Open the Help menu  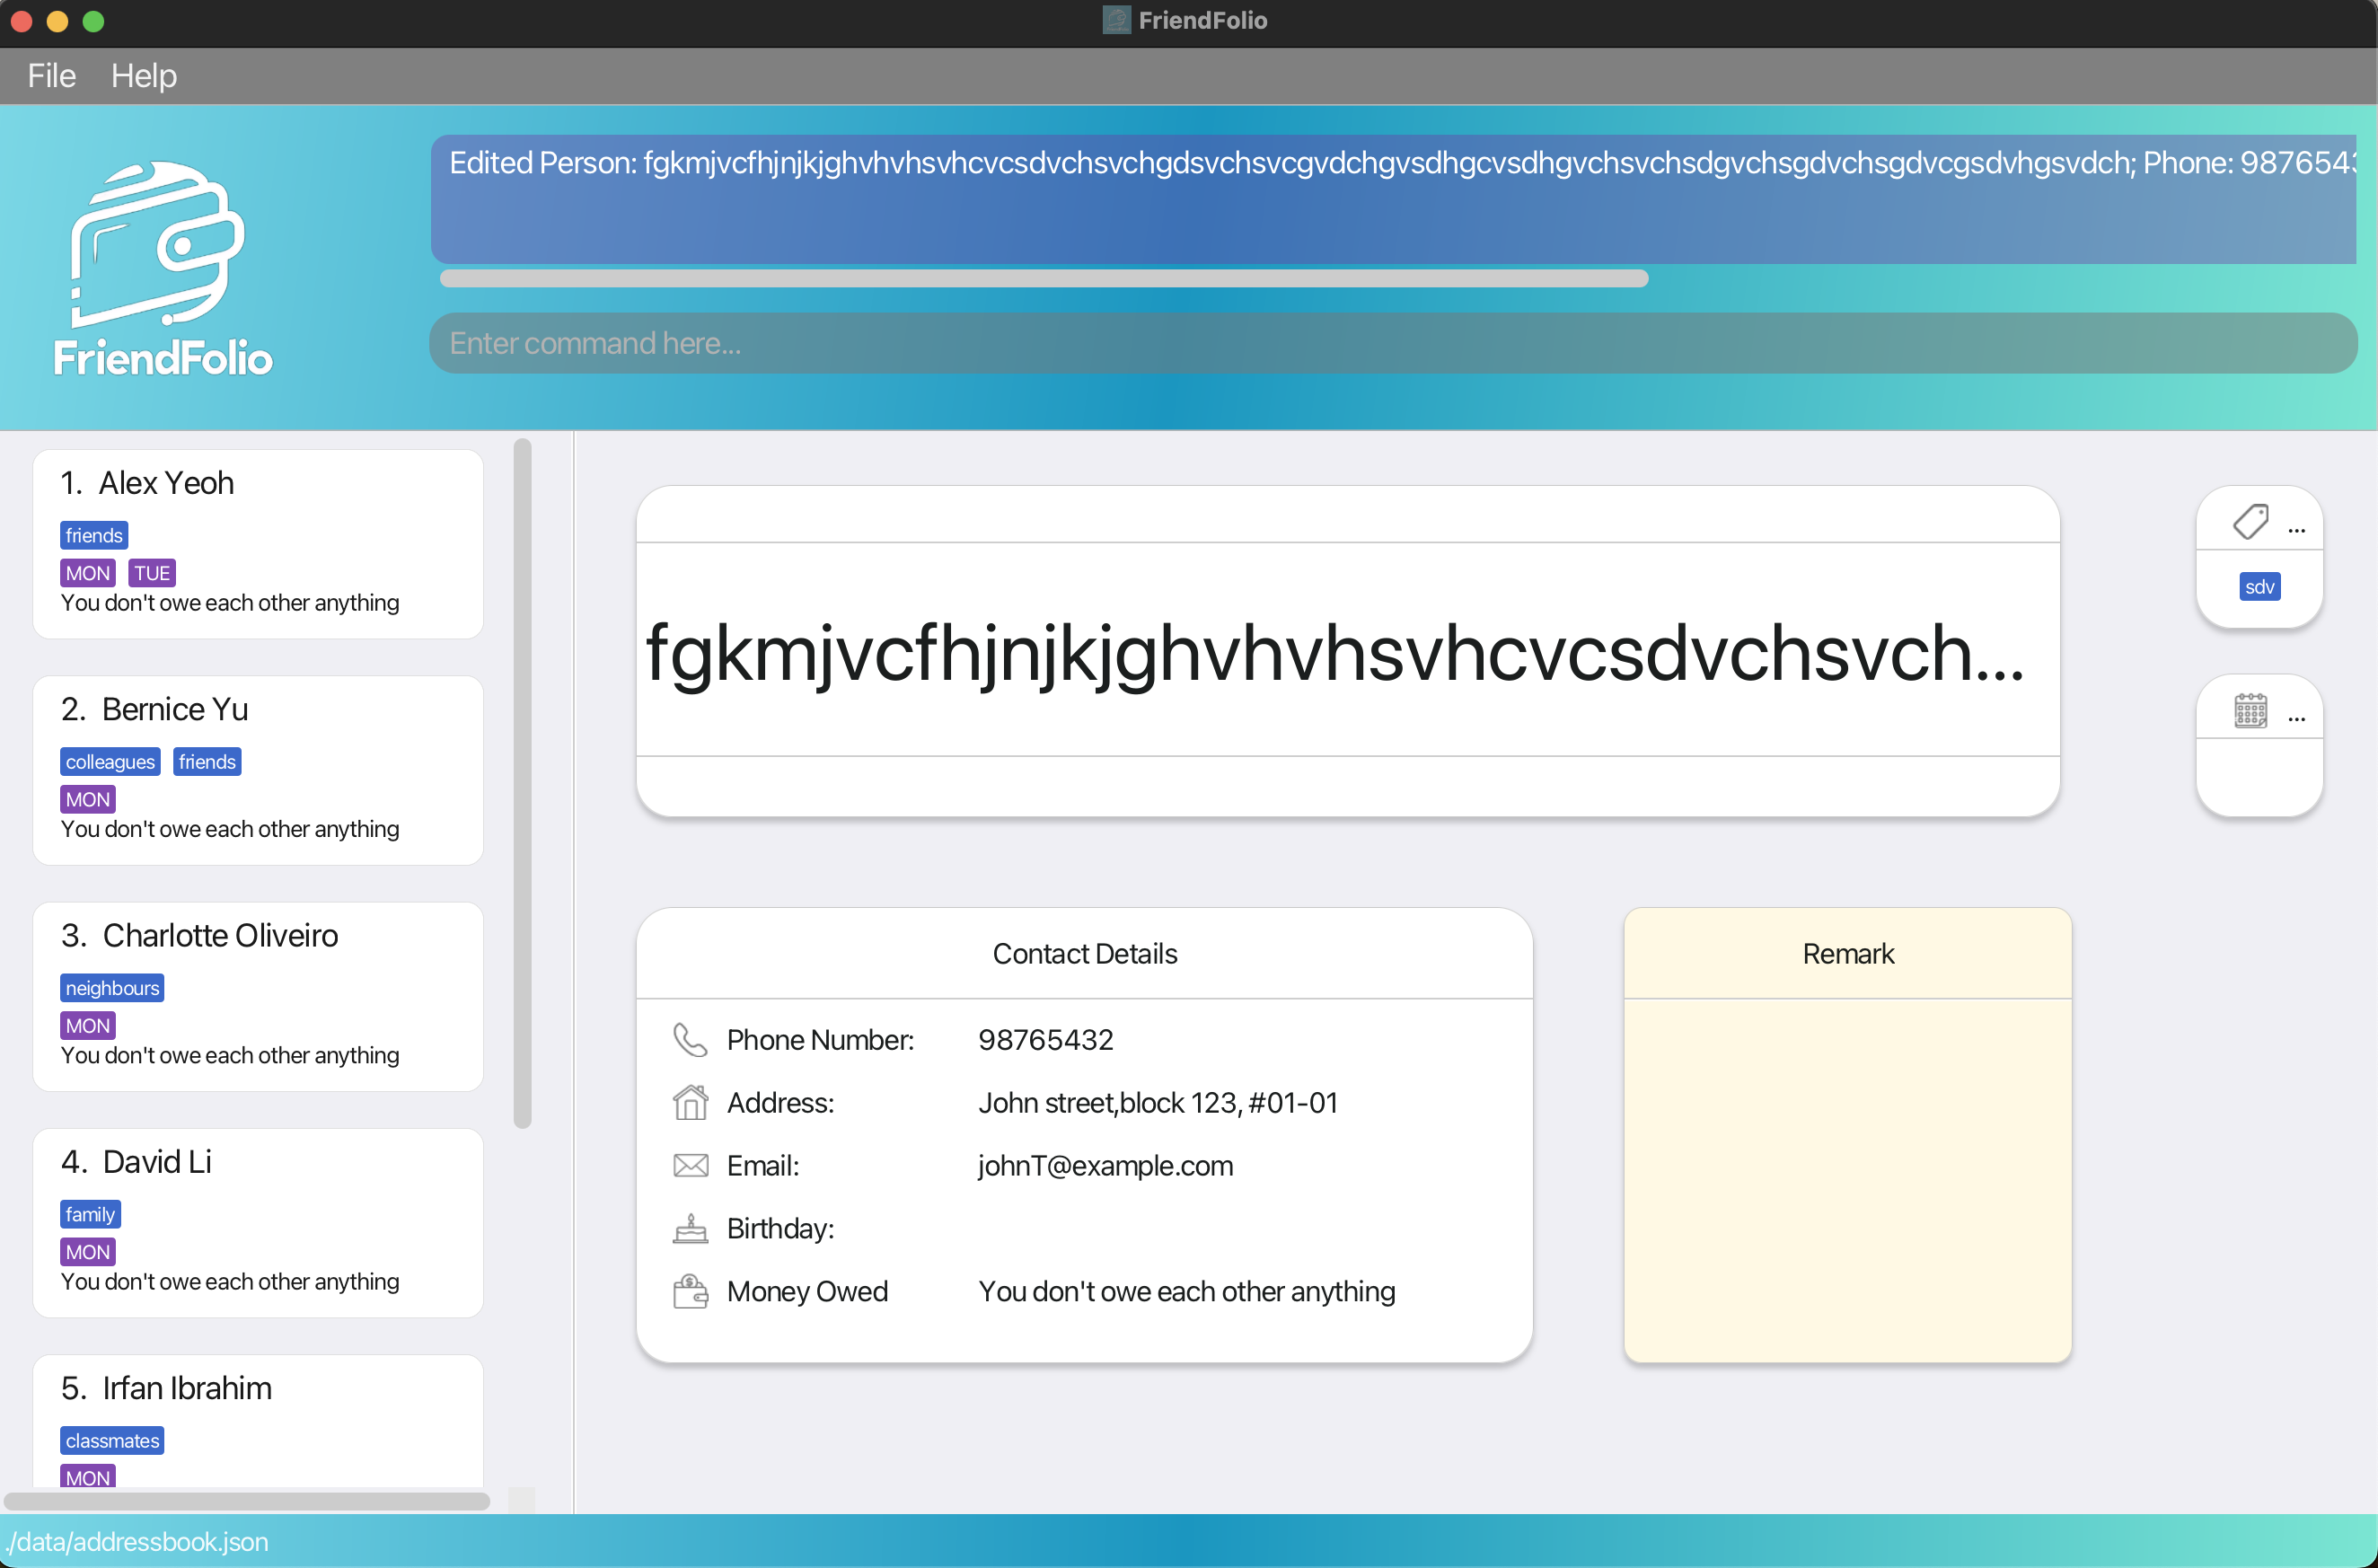coord(144,76)
